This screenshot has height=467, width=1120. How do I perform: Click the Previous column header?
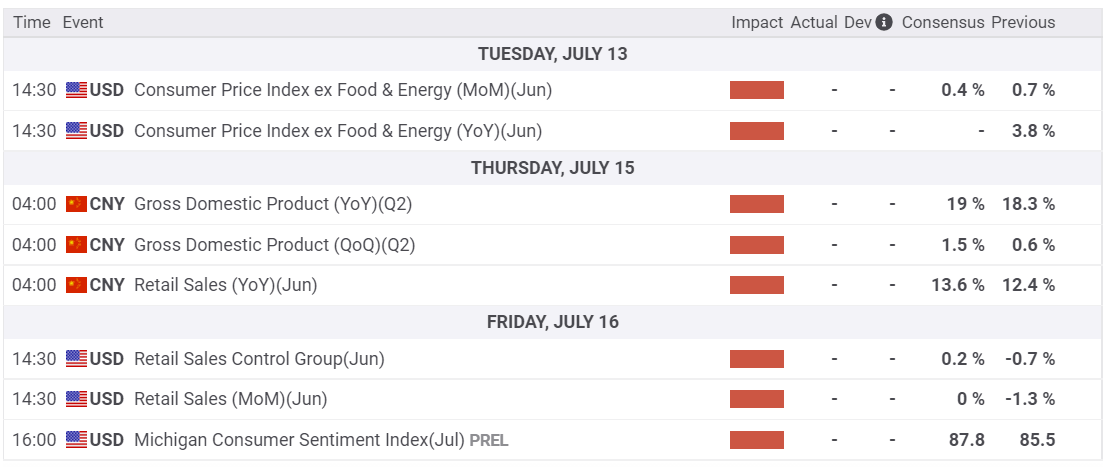click(x=1023, y=22)
